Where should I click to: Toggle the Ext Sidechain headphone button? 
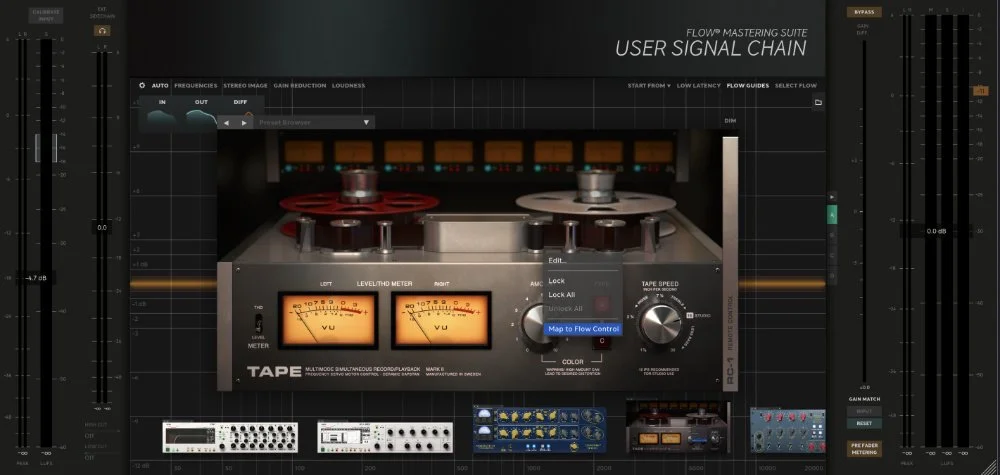click(102, 31)
